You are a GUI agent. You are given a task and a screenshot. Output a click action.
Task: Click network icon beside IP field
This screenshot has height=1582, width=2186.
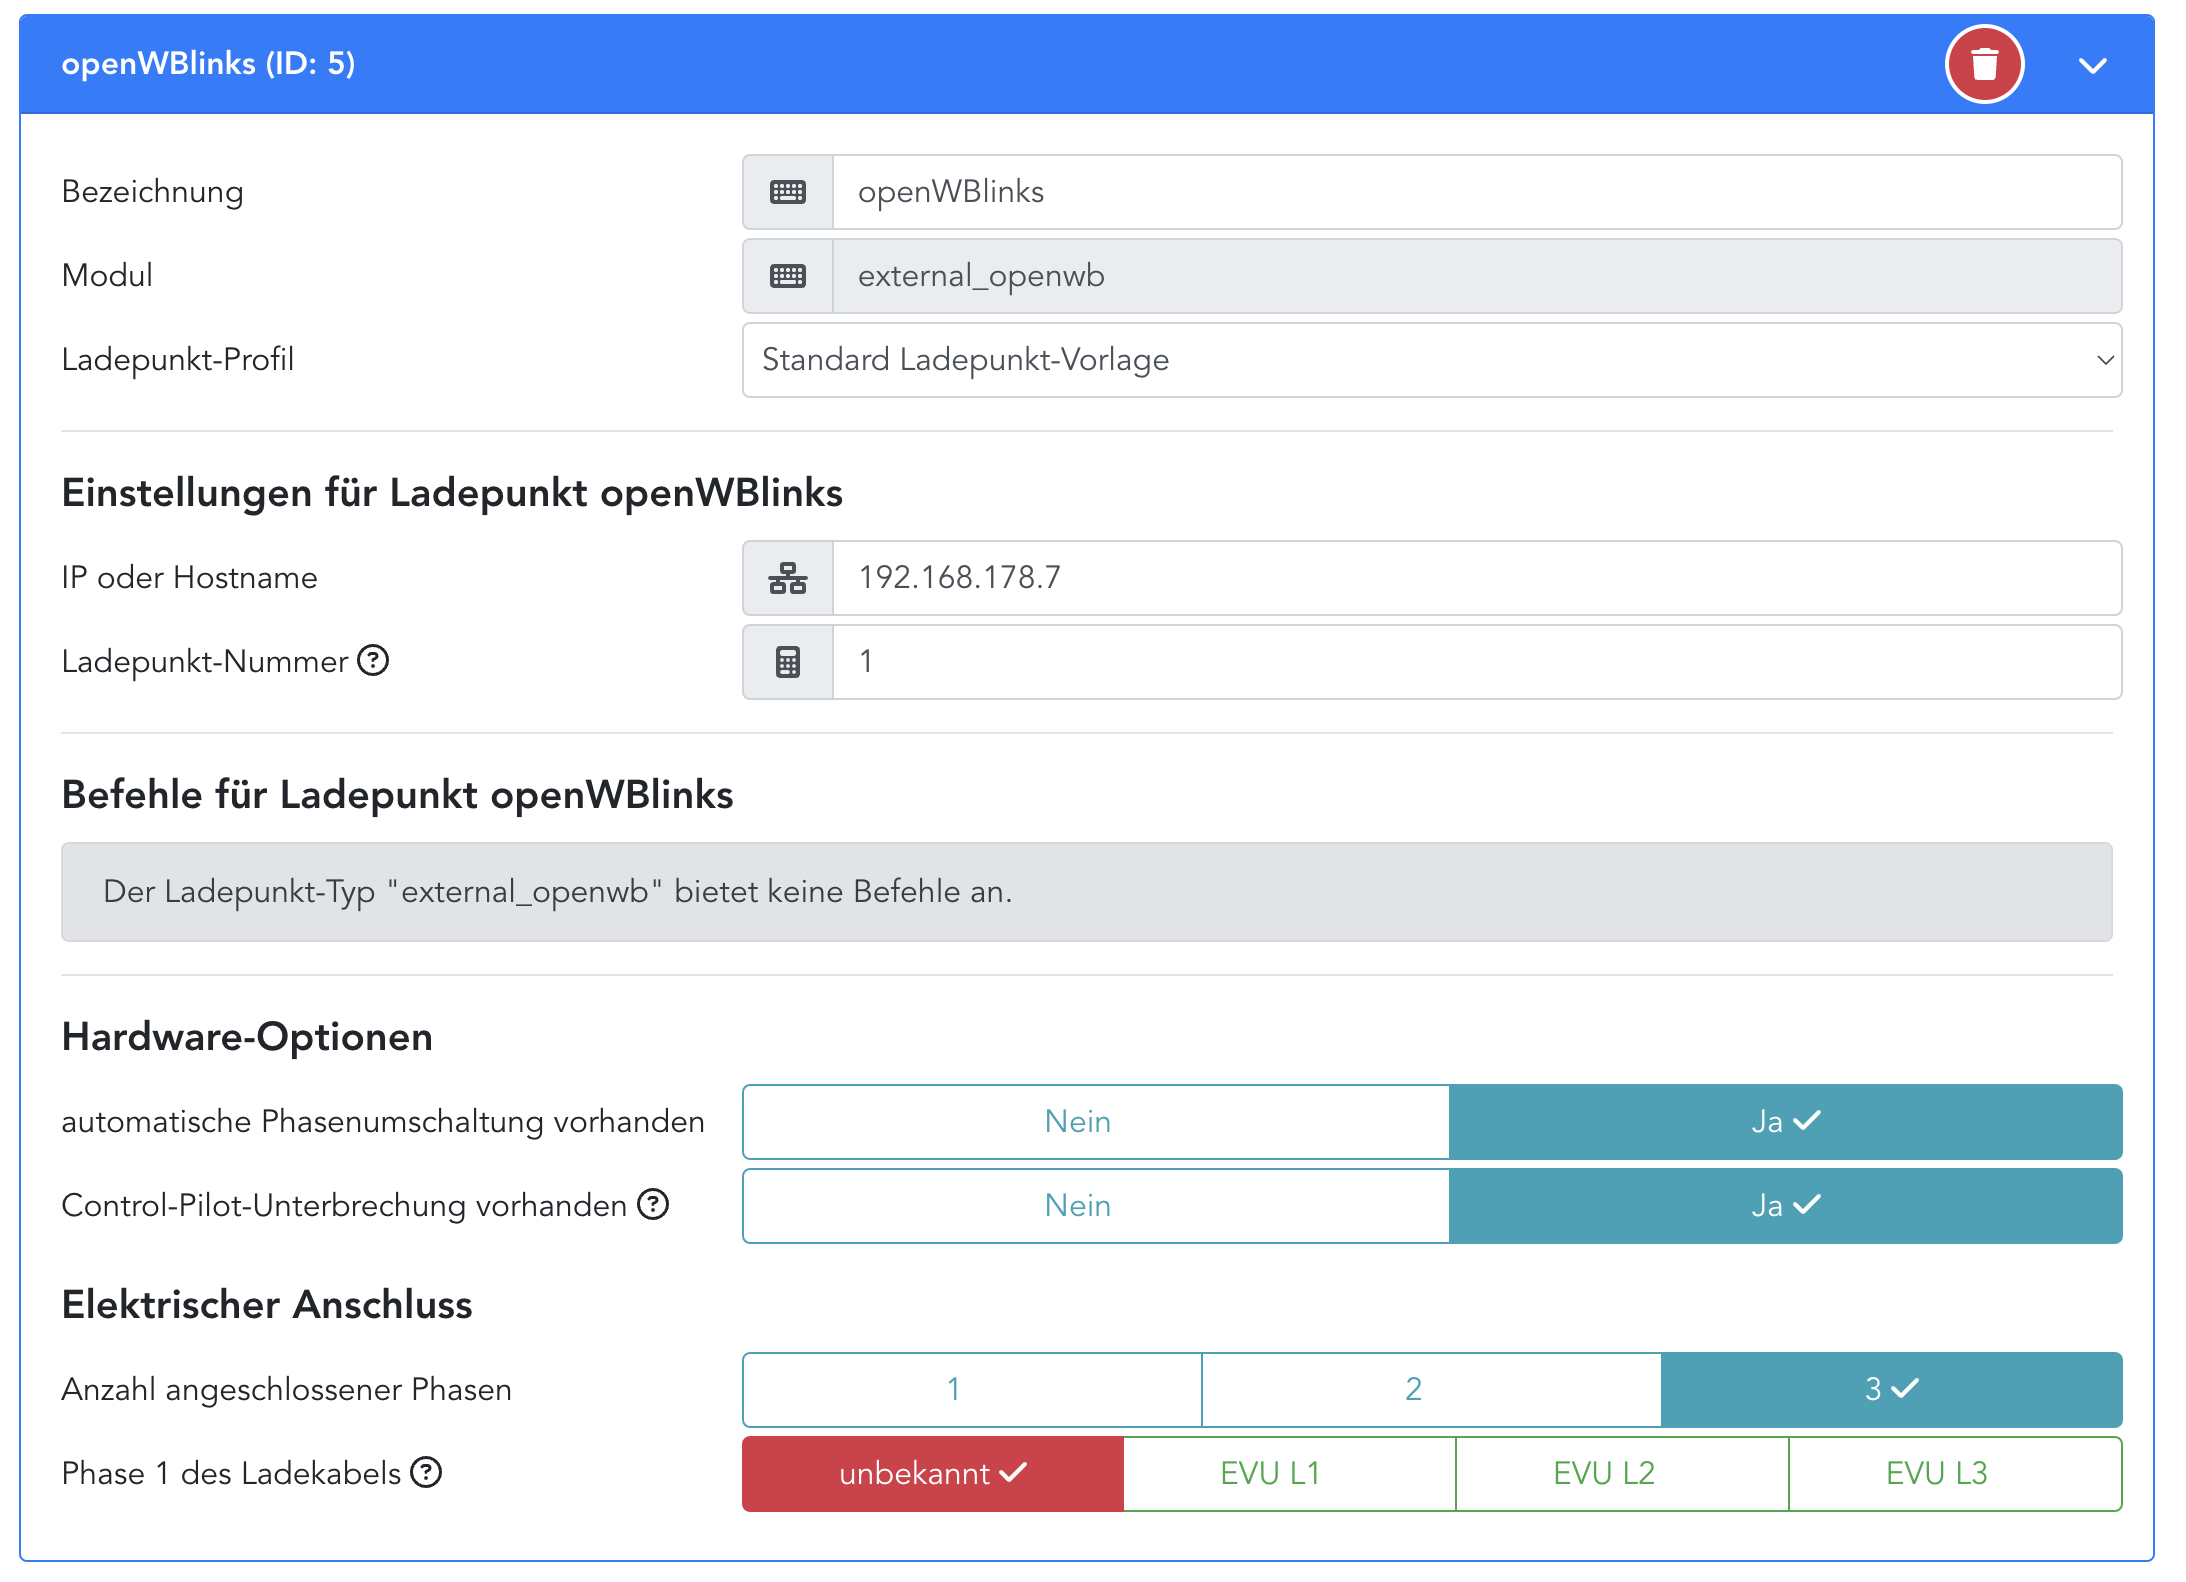(788, 578)
